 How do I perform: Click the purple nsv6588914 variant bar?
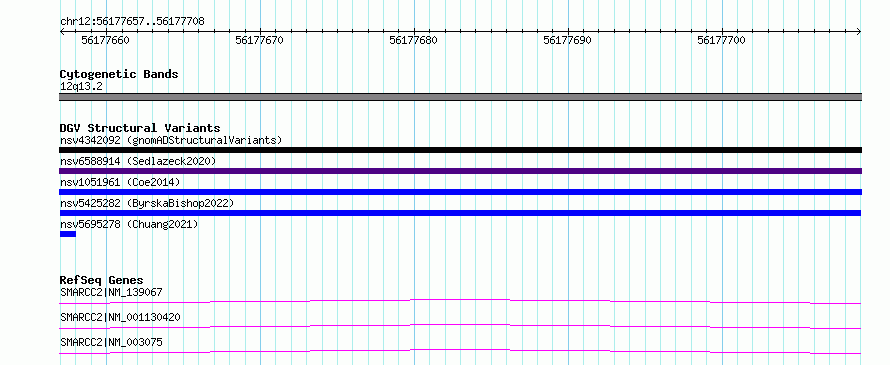coord(460,171)
